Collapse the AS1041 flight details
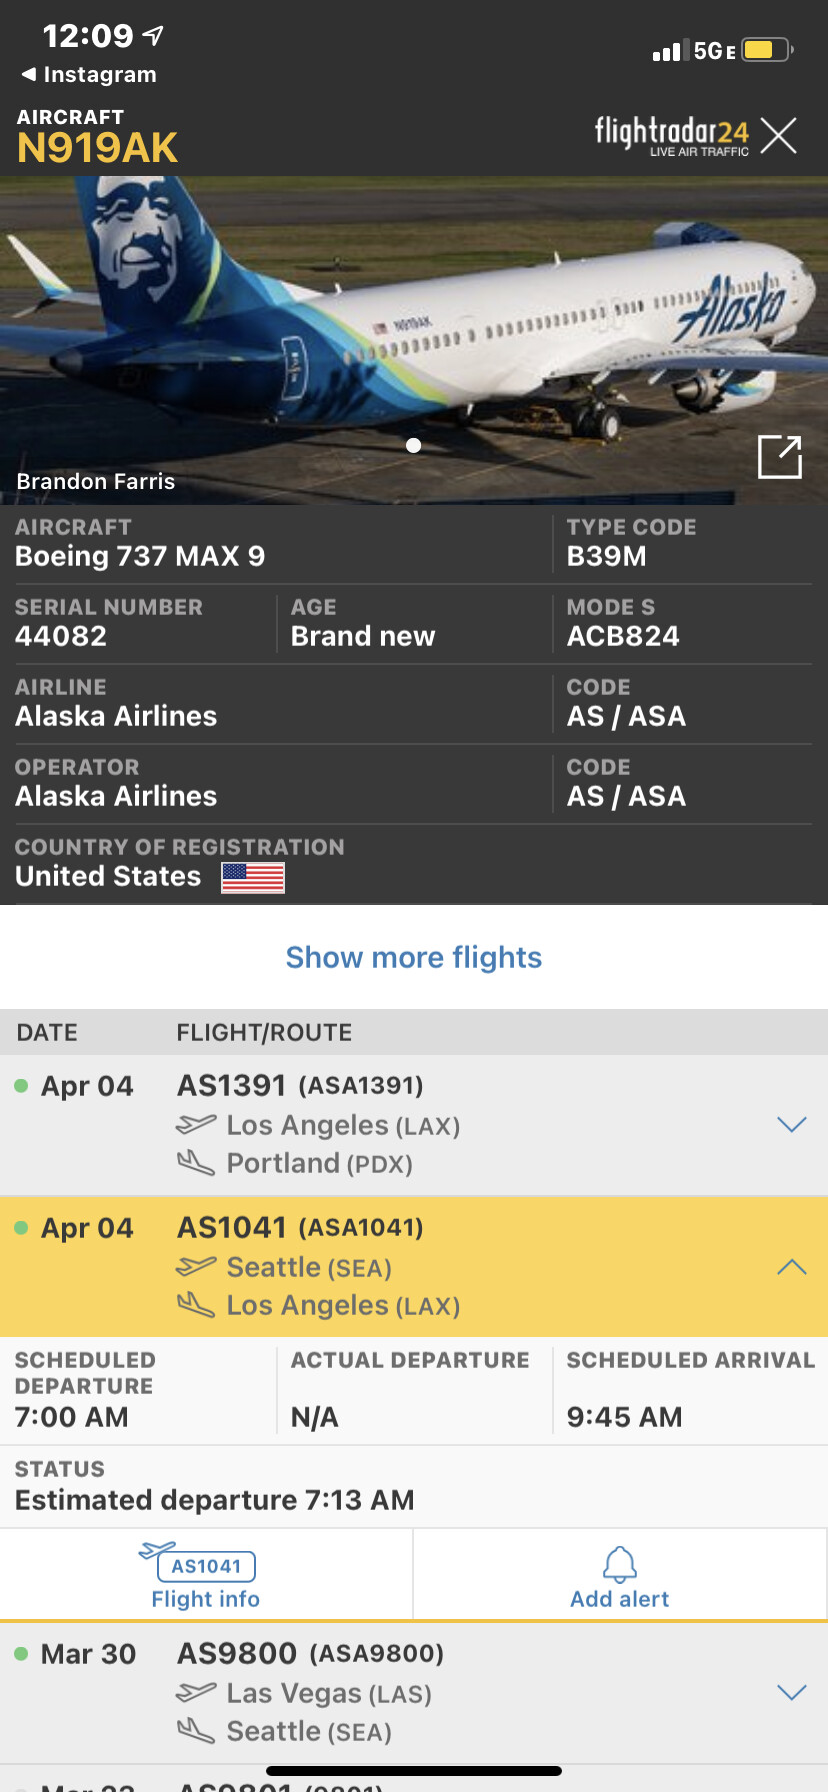 [791, 1267]
